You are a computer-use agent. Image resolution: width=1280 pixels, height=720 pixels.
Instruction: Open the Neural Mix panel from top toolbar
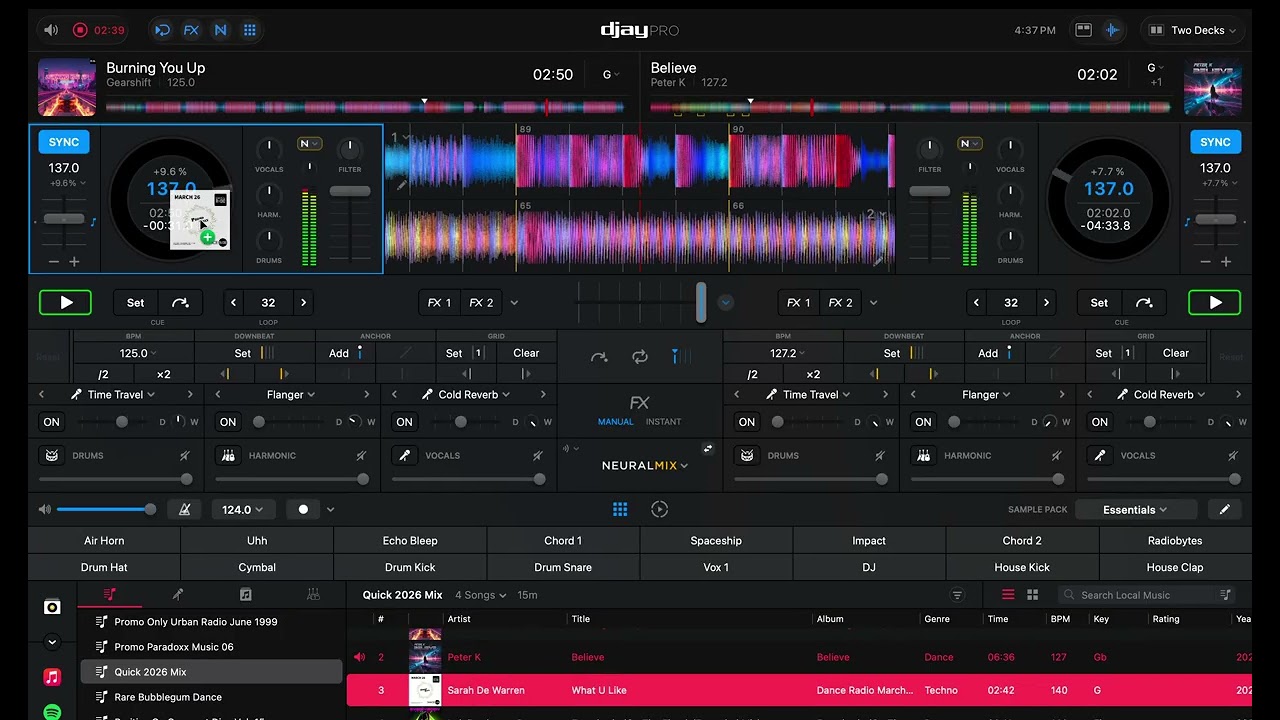[x=220, y=30]
